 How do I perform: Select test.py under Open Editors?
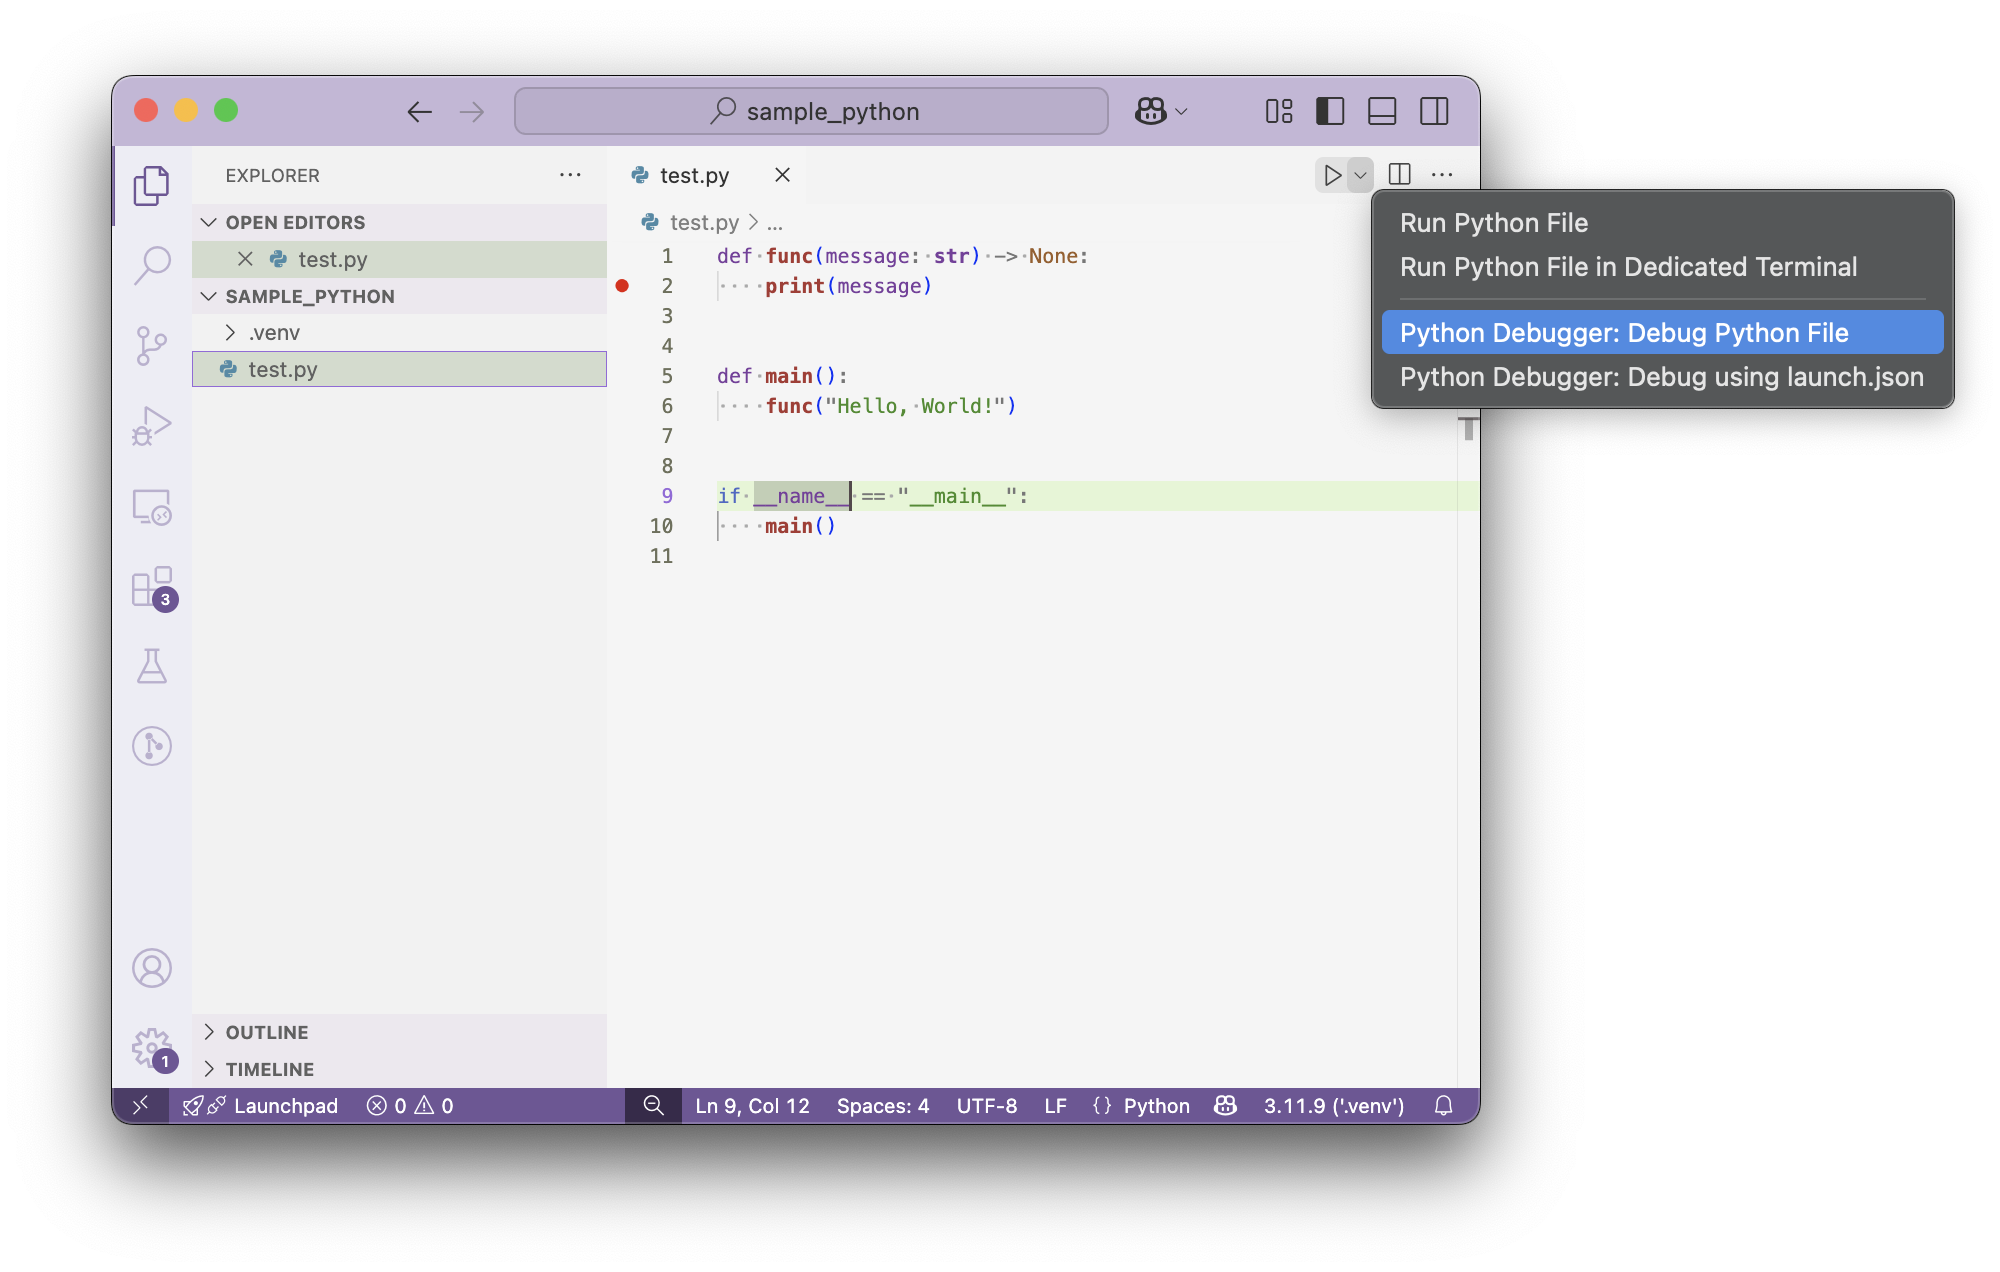[x=399, y=259]
